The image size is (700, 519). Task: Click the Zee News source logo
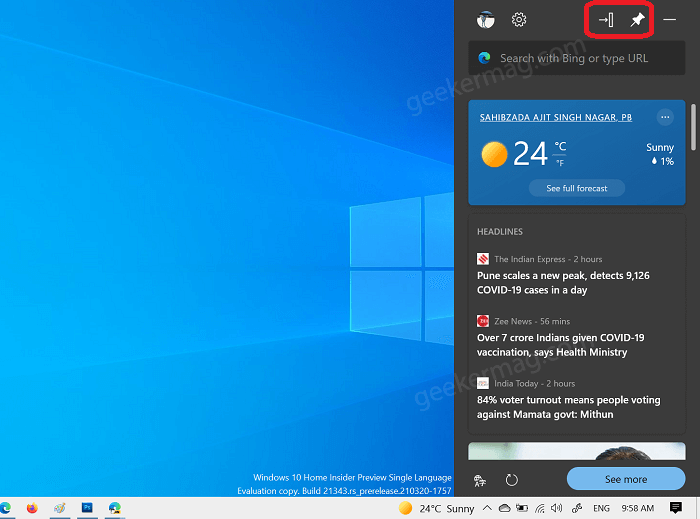[483, 321]
